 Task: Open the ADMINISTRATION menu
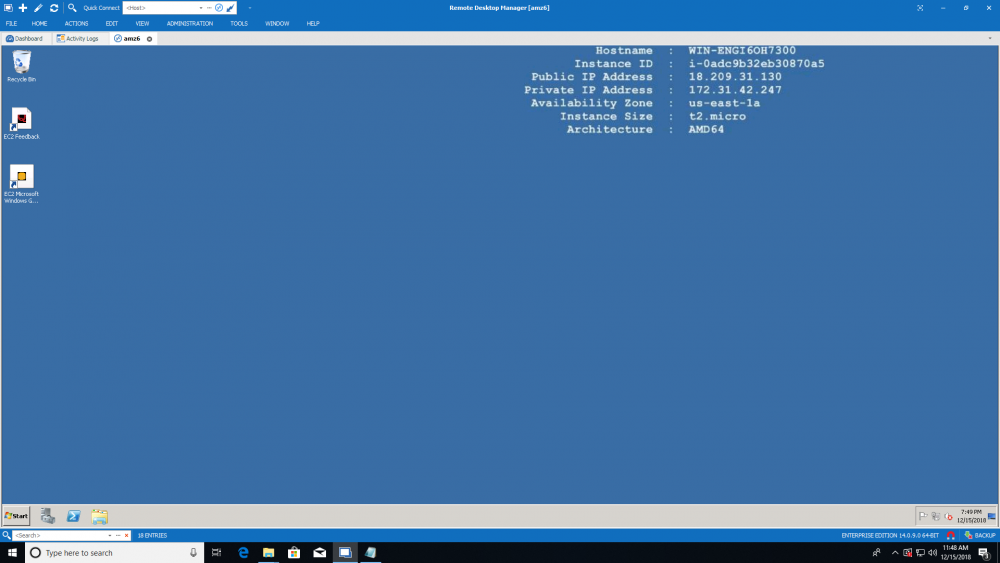[189, 23]
